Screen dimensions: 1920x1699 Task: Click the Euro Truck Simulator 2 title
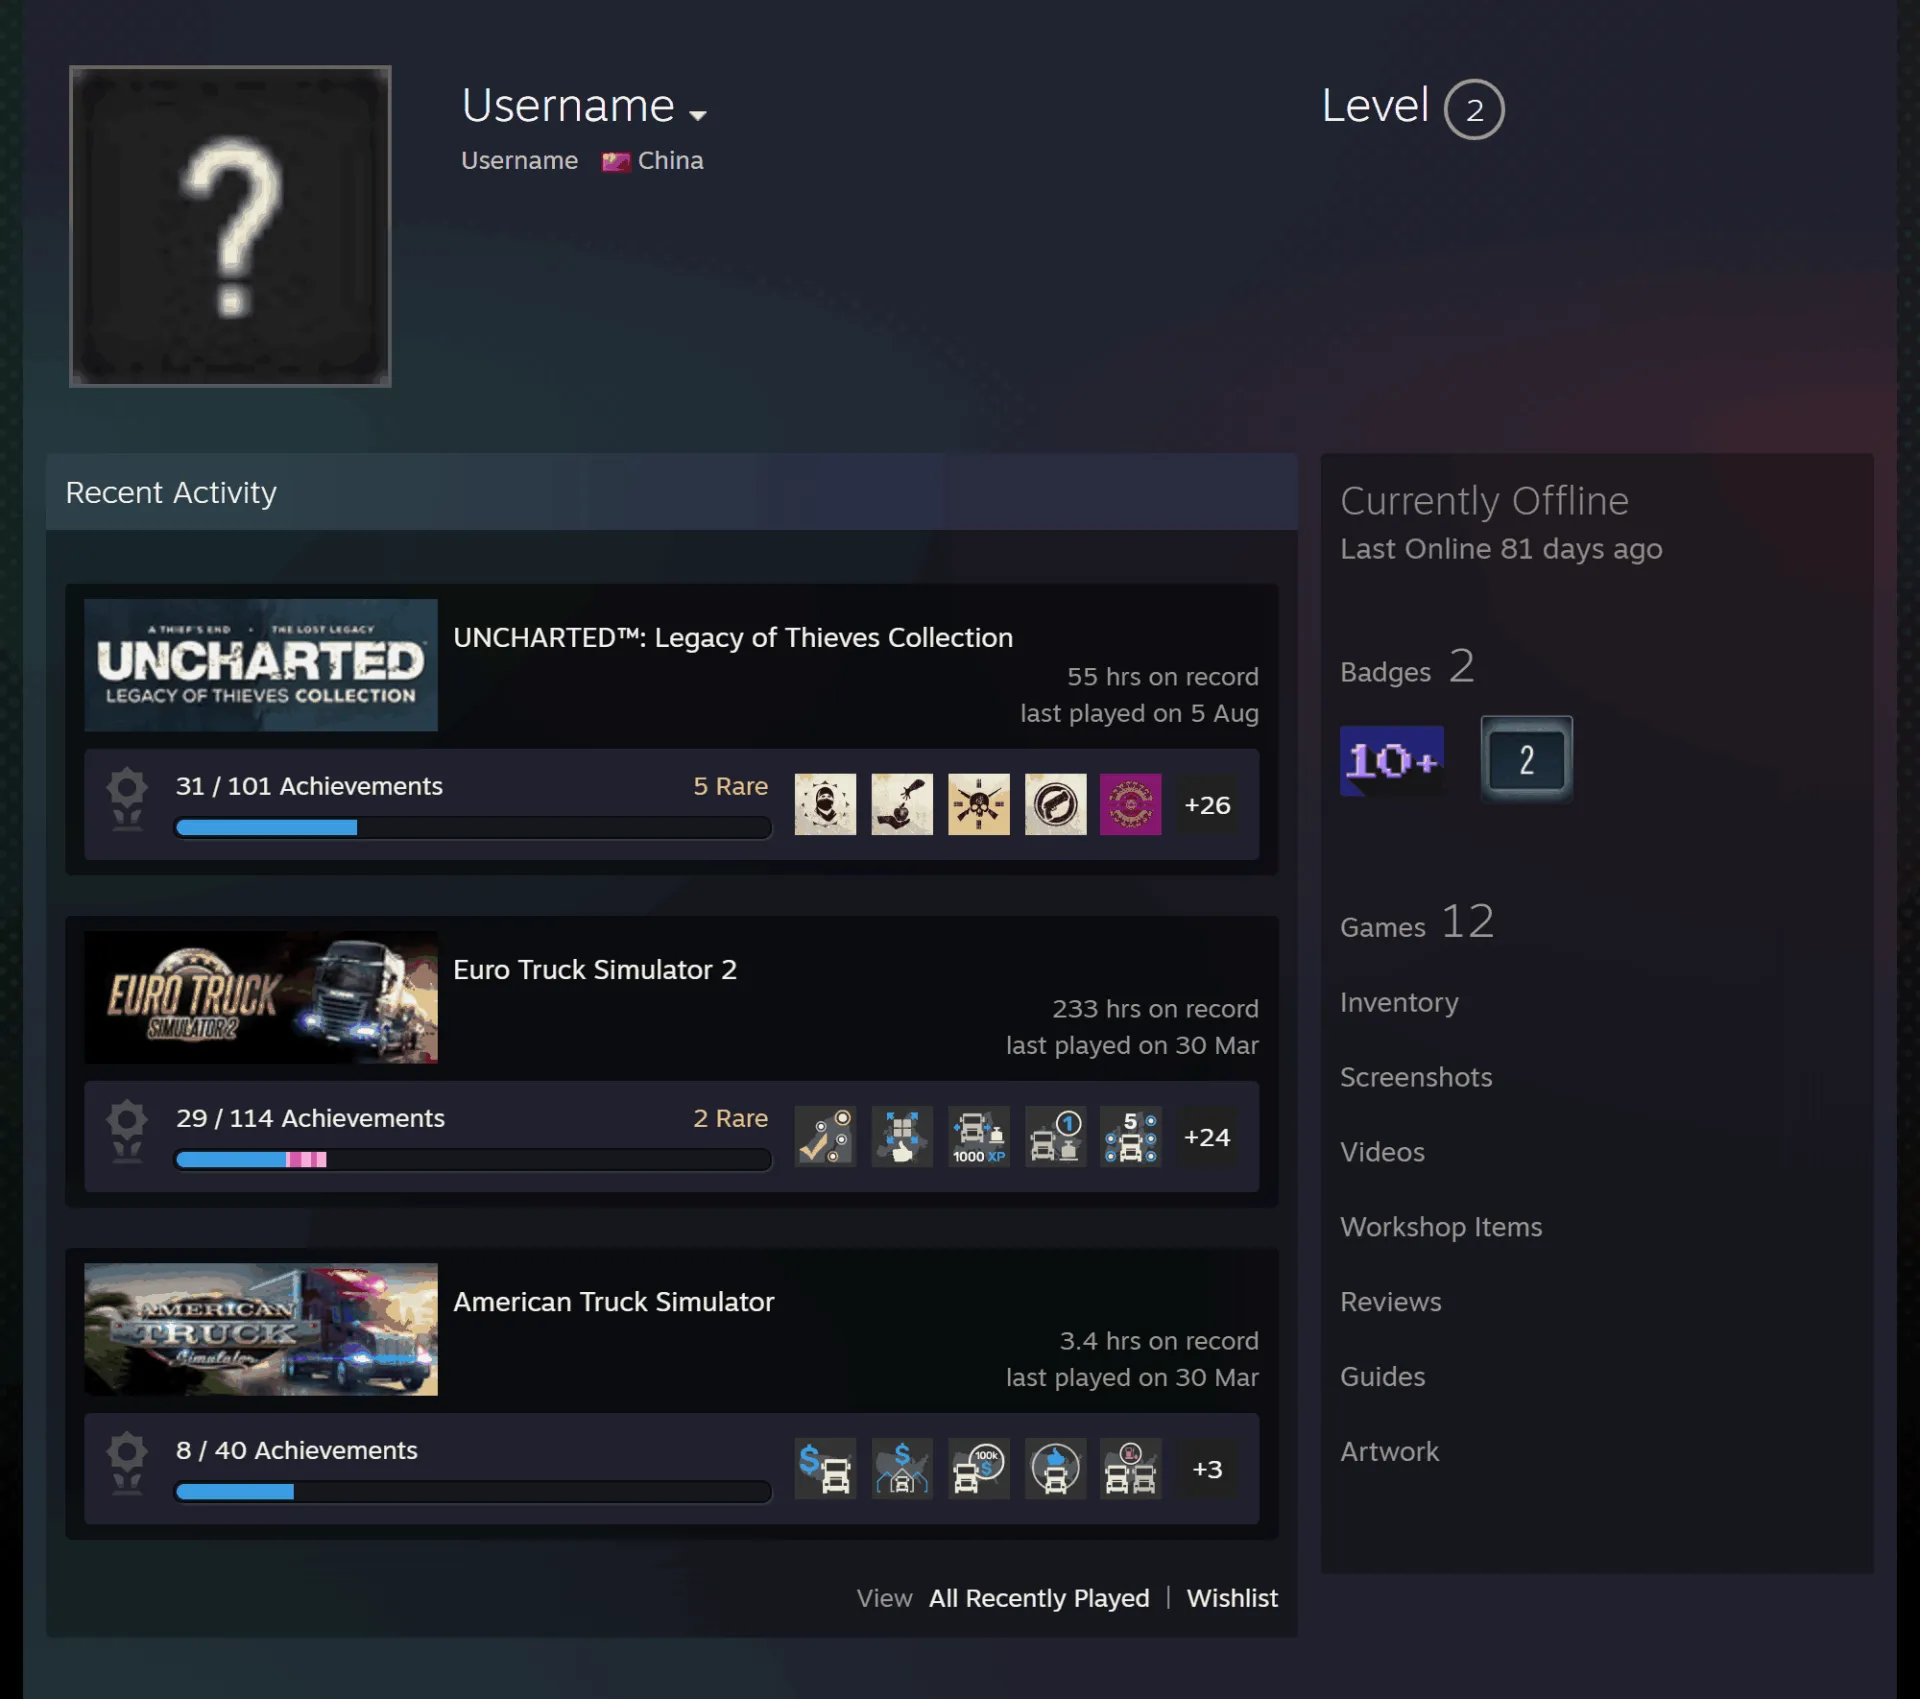pos(595,969)
